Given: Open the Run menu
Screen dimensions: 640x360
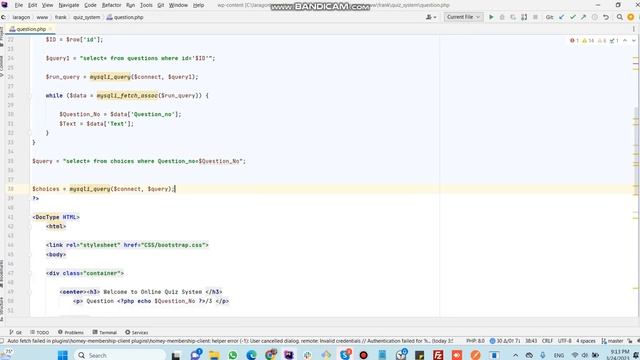Looking at the screenshot, I should [130, 5].
